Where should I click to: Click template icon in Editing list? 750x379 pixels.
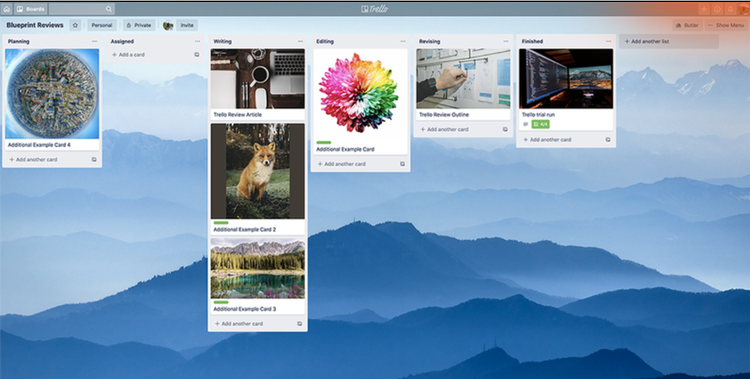click(402, 164)
